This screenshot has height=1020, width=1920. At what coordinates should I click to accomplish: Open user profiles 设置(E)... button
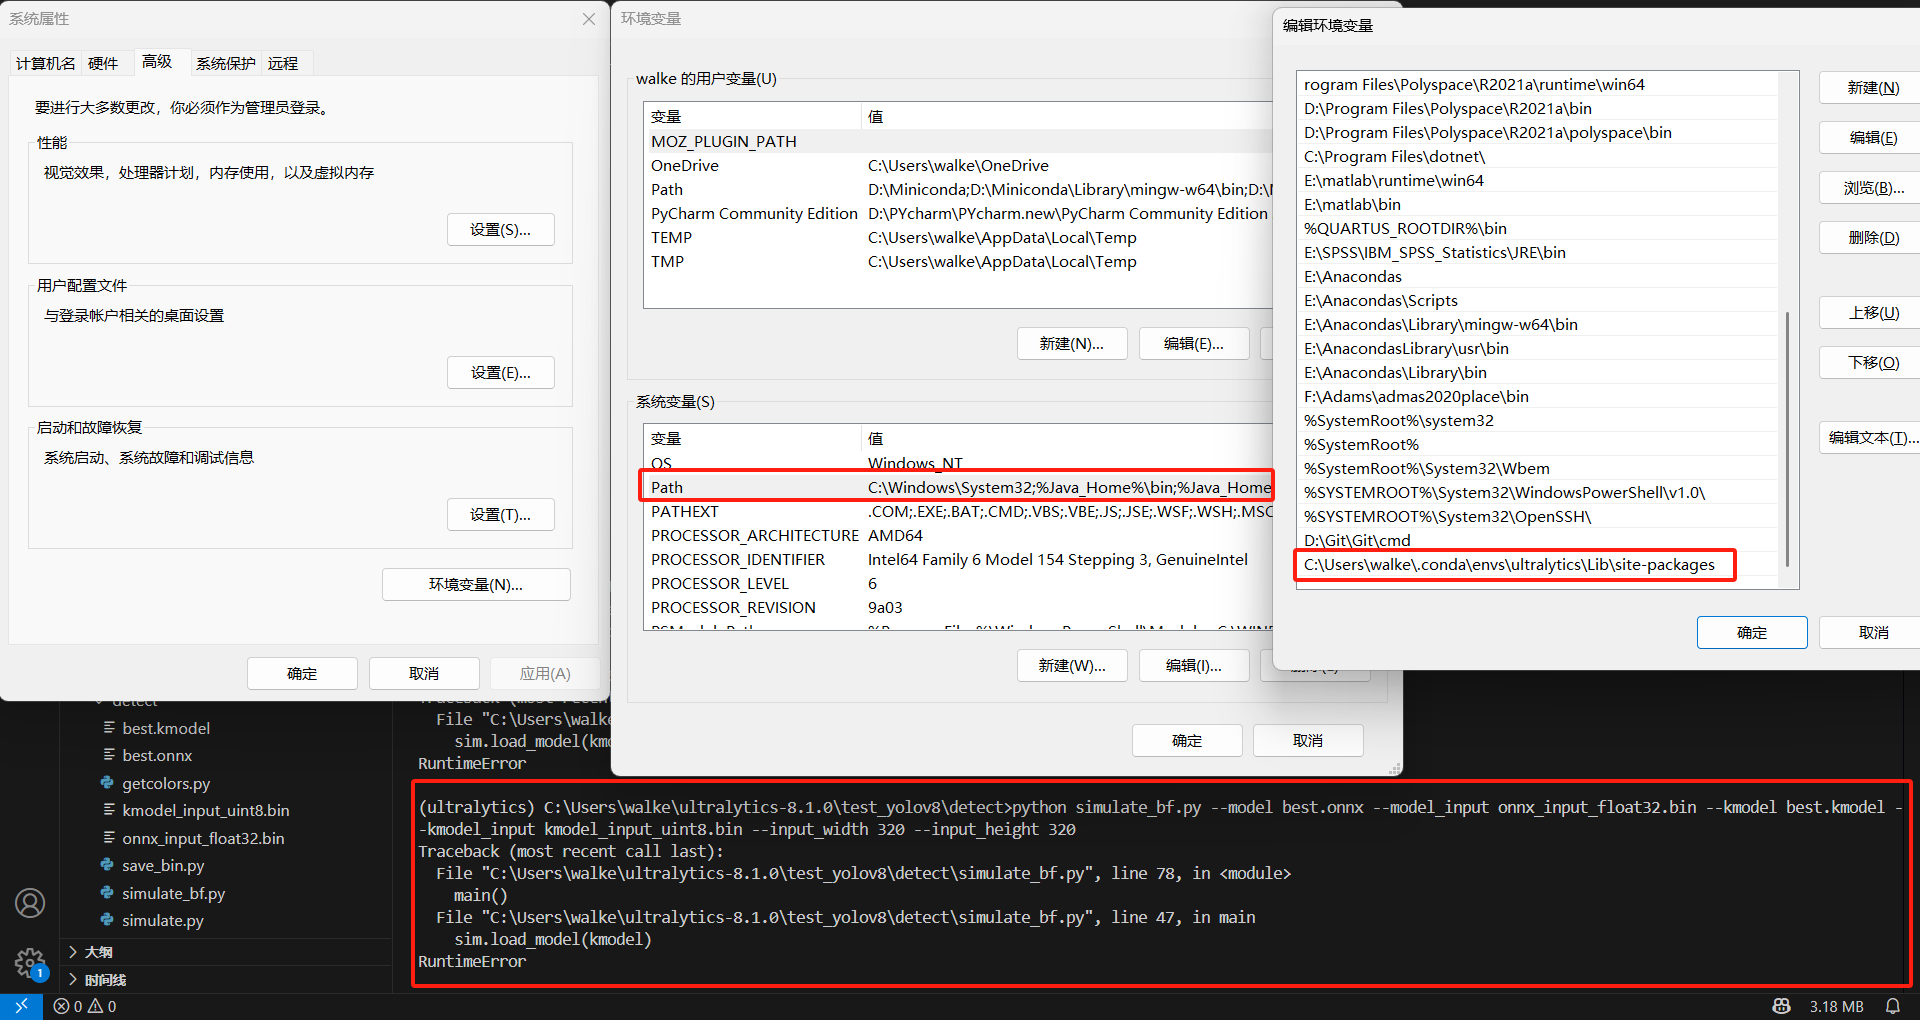(500, 373)
